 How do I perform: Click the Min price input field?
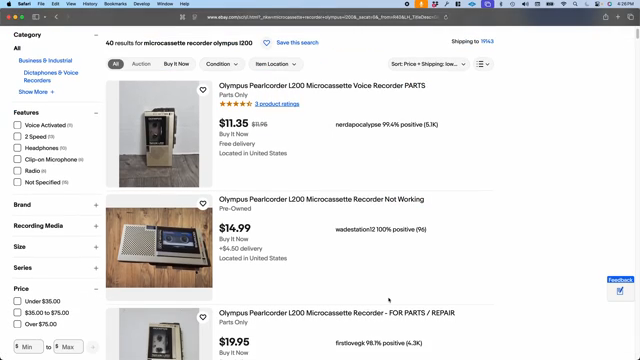(x=29, y=347)
